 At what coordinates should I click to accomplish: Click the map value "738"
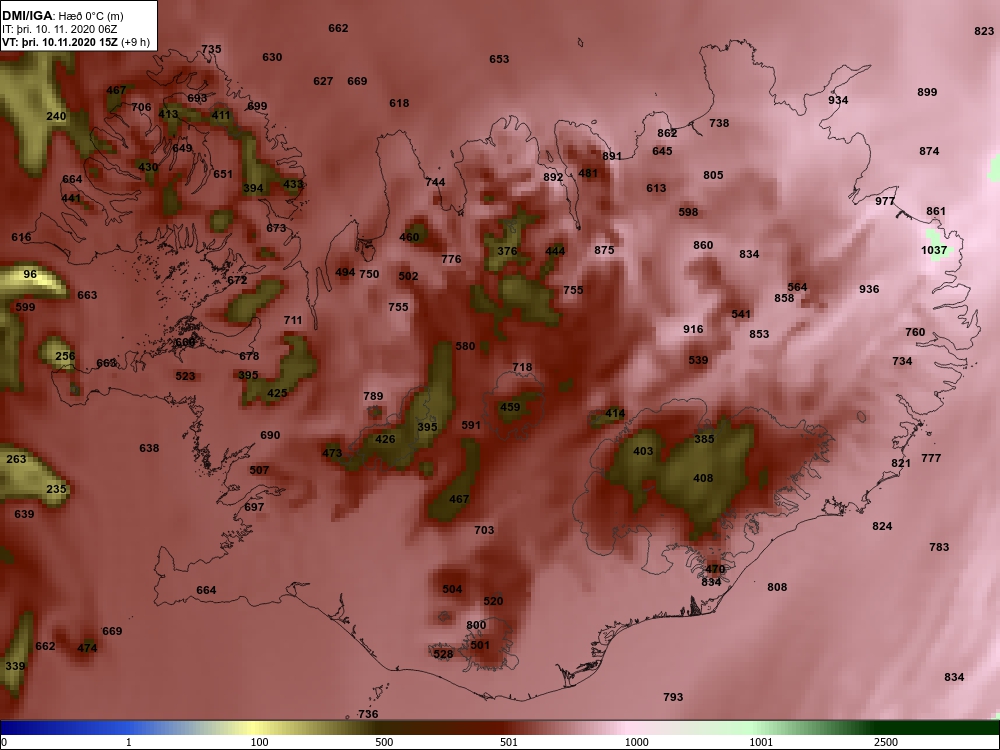point(719,123)
